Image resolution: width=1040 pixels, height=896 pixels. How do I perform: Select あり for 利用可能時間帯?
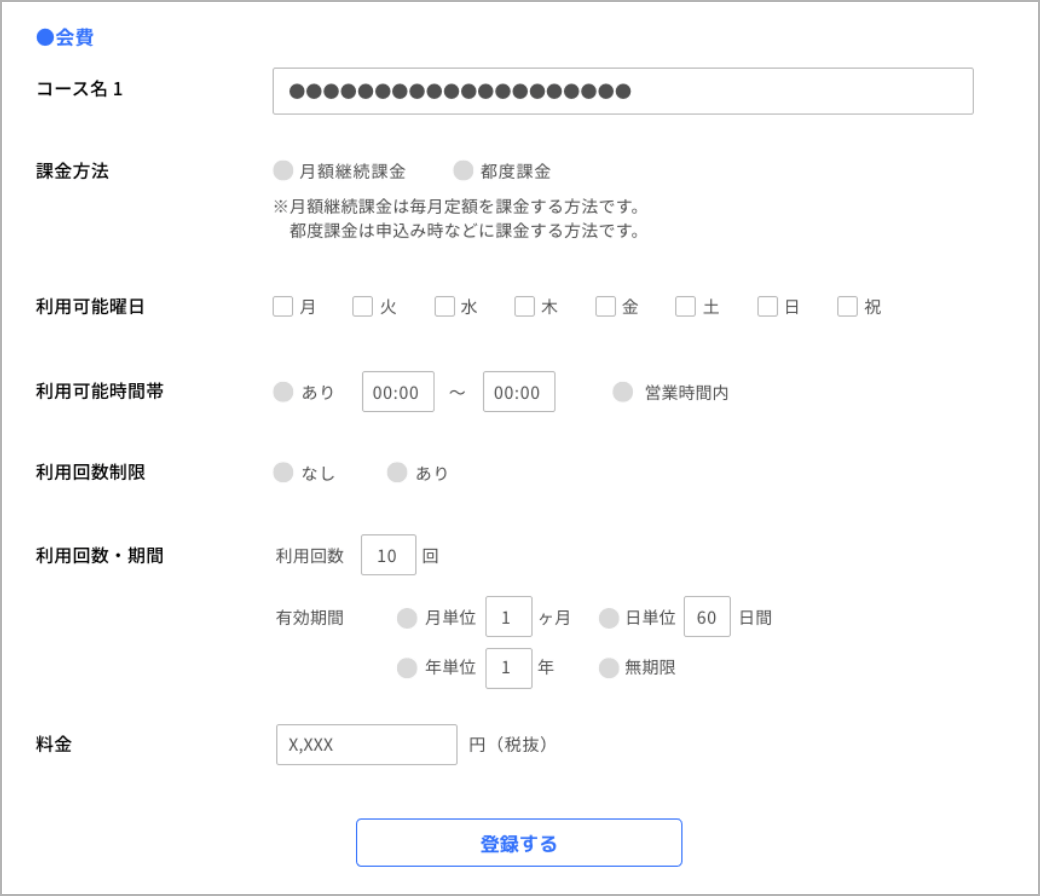(283, 392)
